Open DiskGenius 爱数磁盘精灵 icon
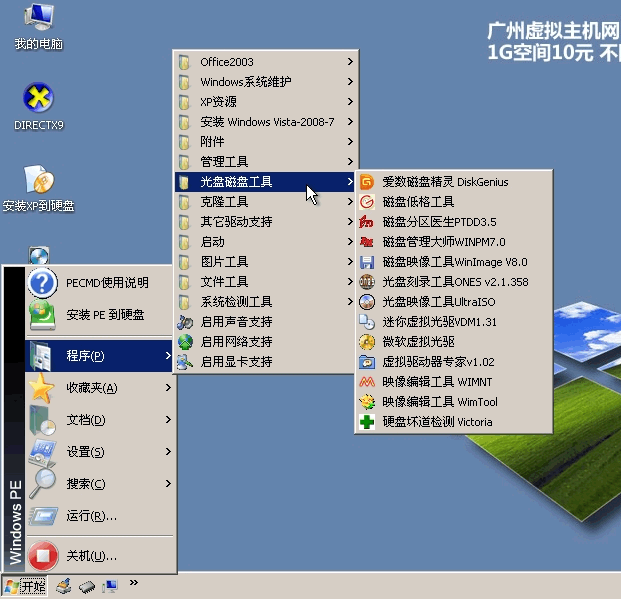 (367, 182)
